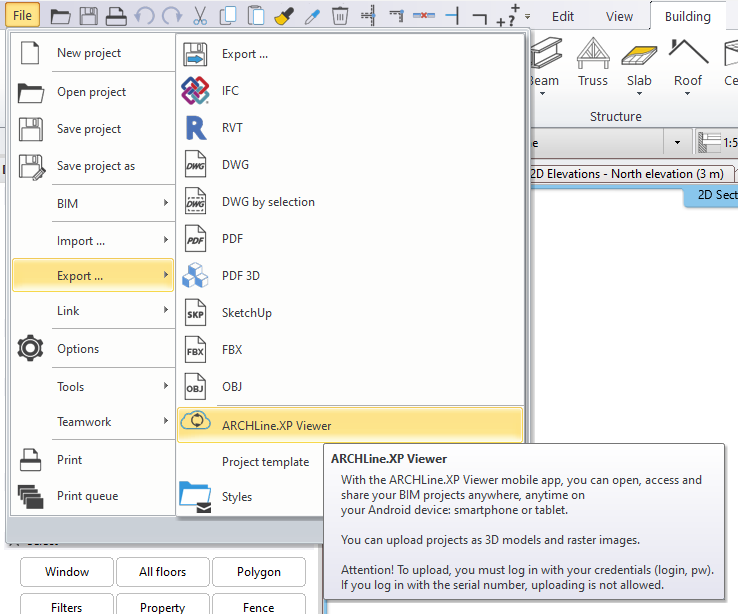Click the Styles folder icon
The image size is (738, 614).
click(x=195, y=497)
